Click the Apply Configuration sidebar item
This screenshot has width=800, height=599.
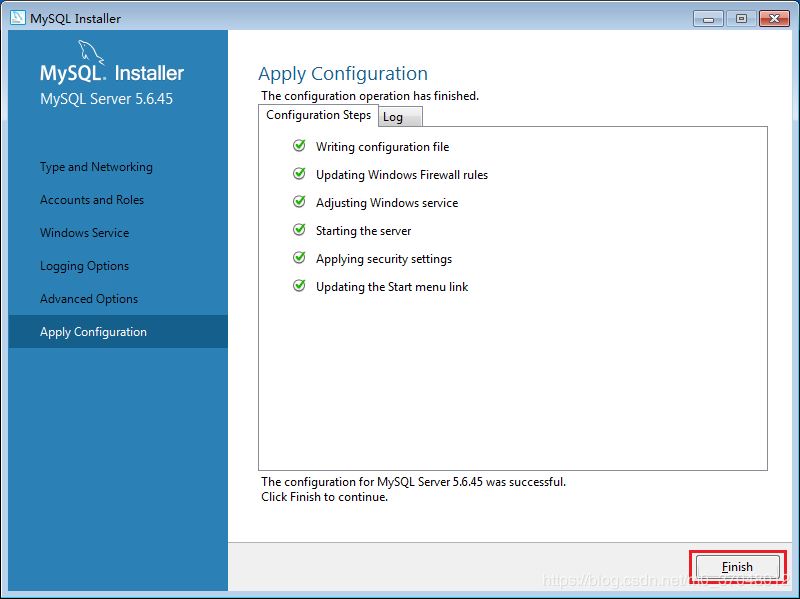[x=93, y=332]
